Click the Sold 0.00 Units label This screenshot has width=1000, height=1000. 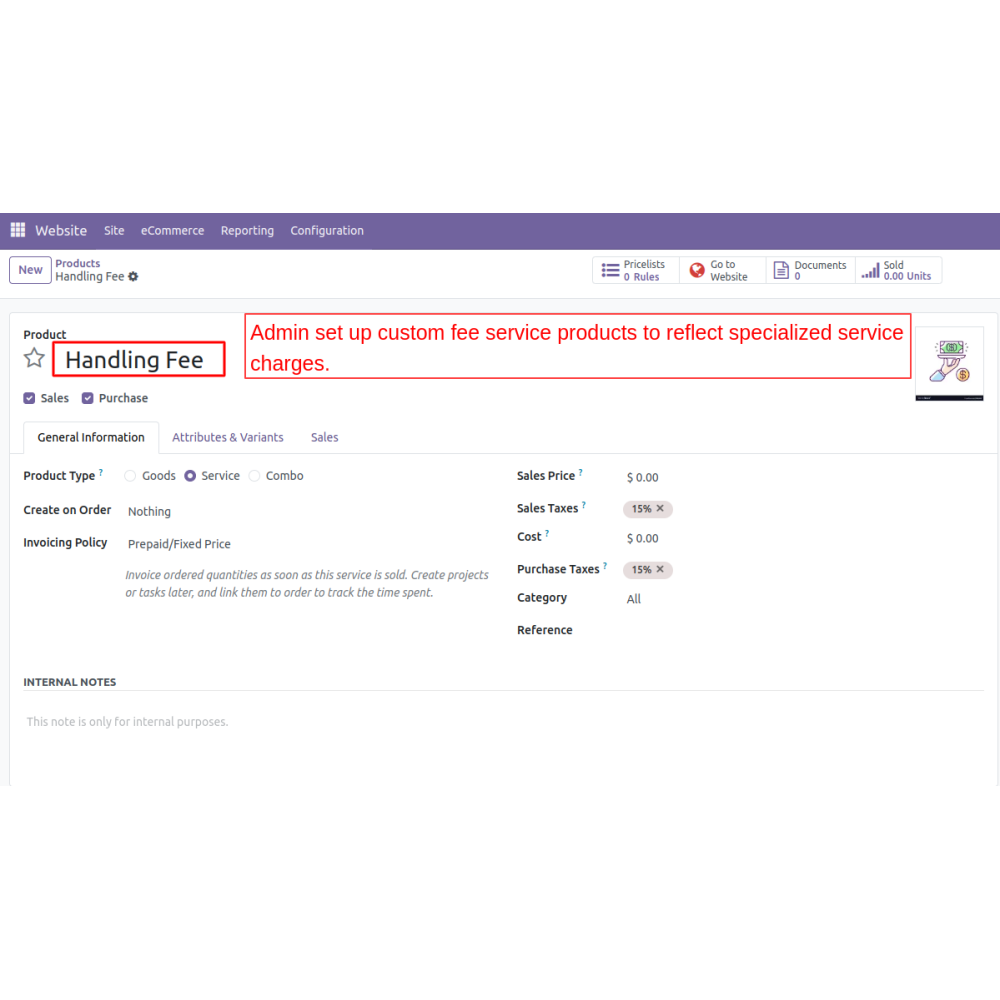907,270
